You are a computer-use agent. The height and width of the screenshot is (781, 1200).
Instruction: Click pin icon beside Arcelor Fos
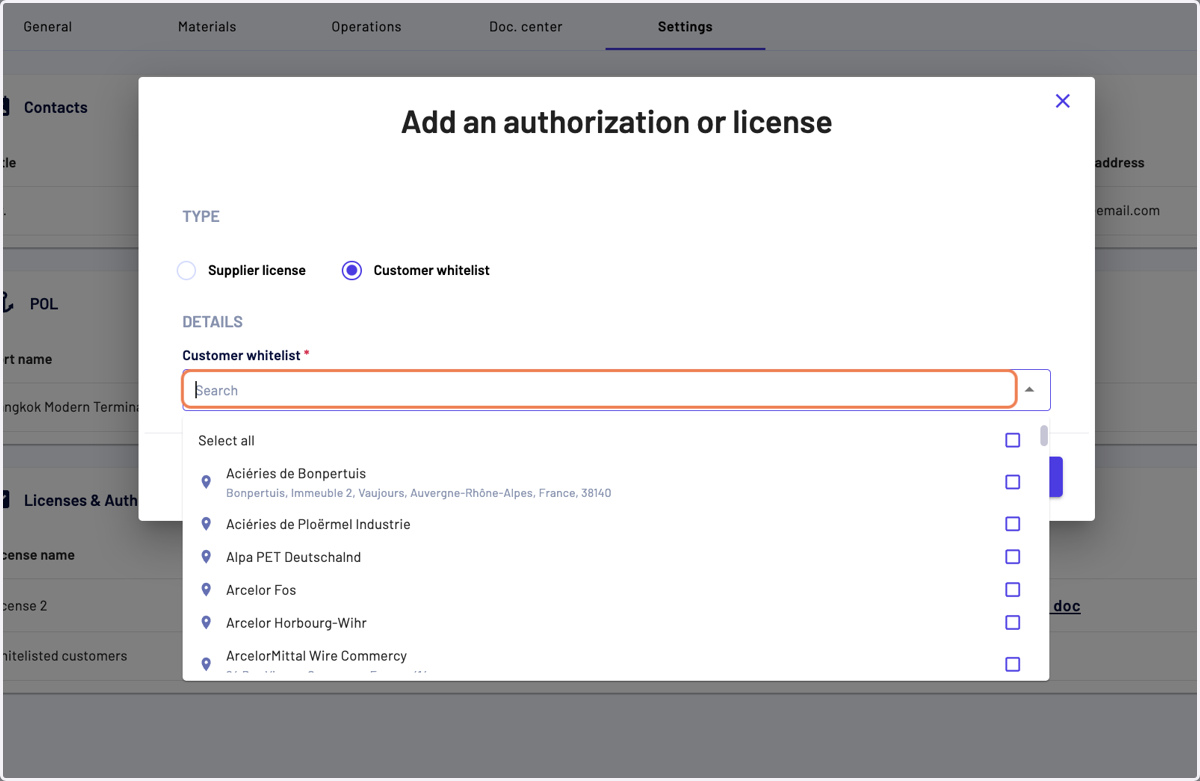pos(206,590)
